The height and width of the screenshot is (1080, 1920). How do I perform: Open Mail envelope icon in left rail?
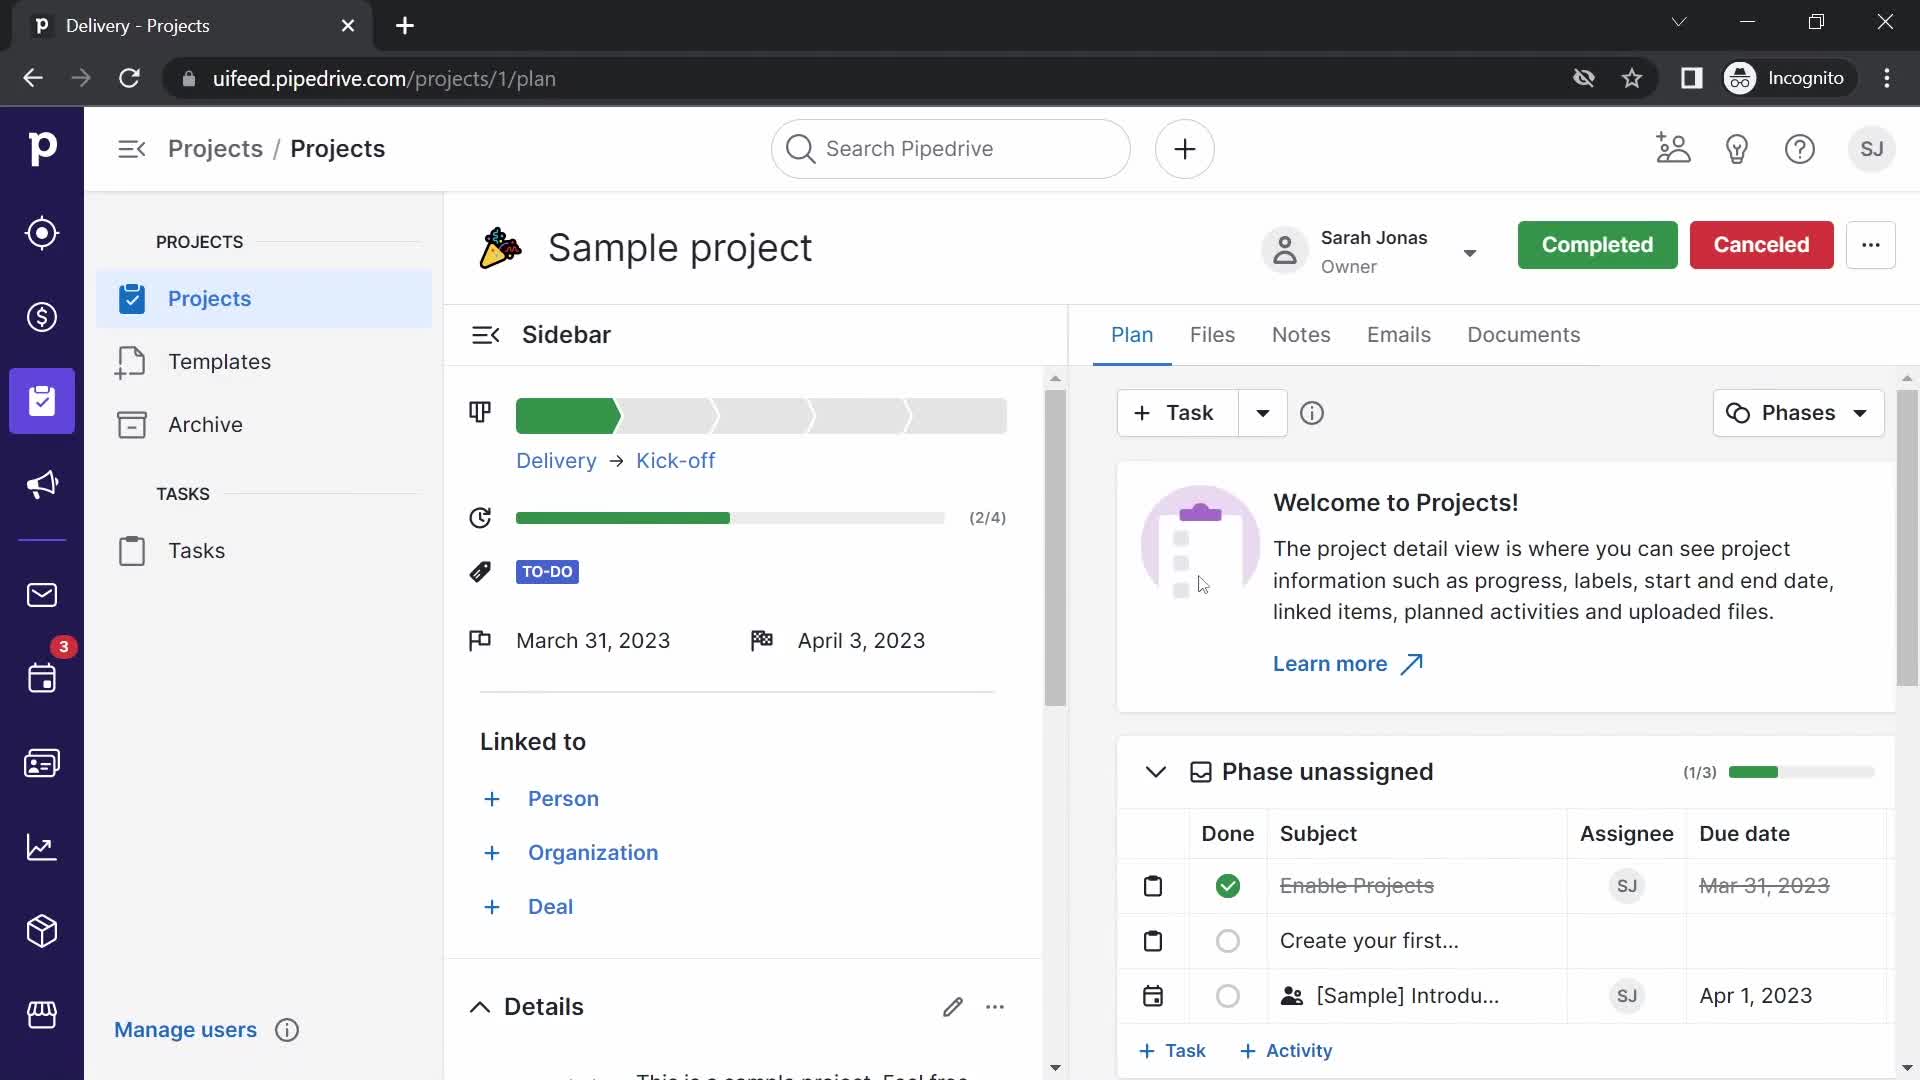click(42, 595)
